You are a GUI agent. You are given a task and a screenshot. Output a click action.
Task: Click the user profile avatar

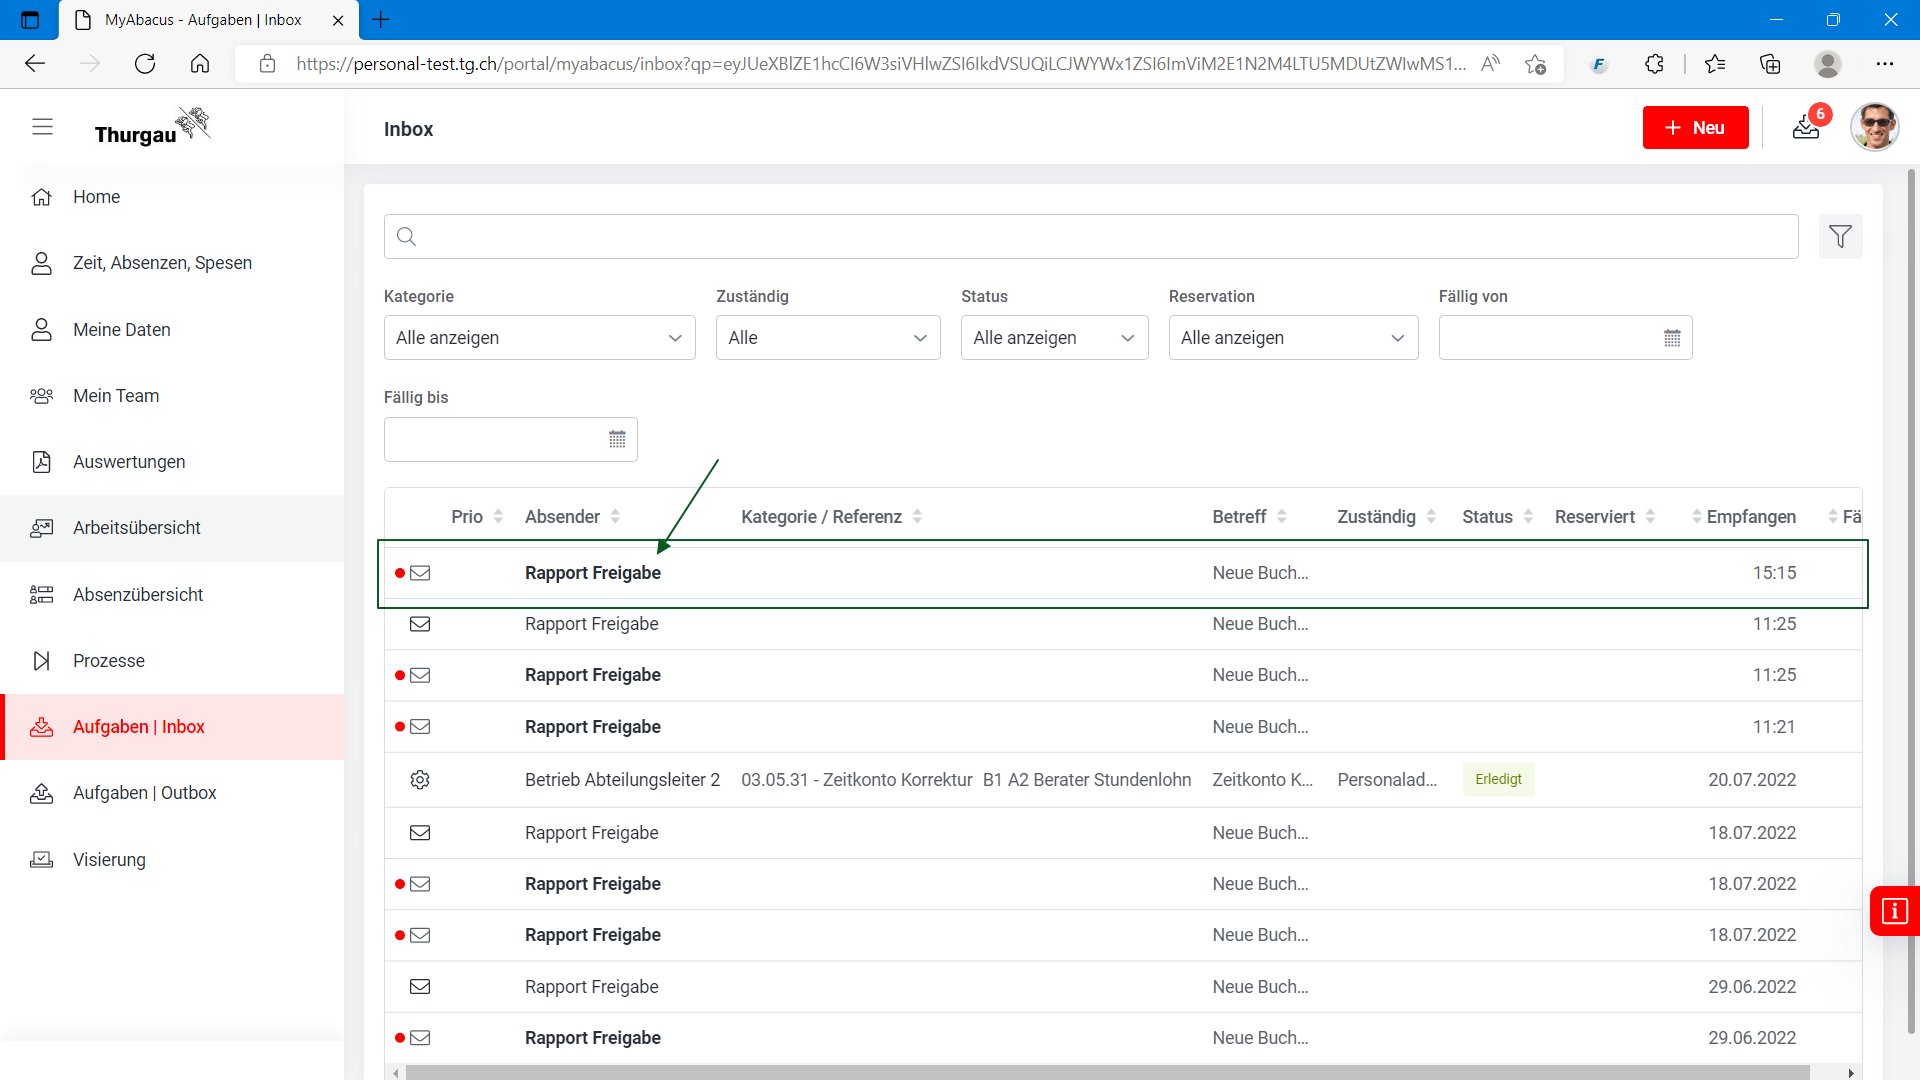(1874, 127)
